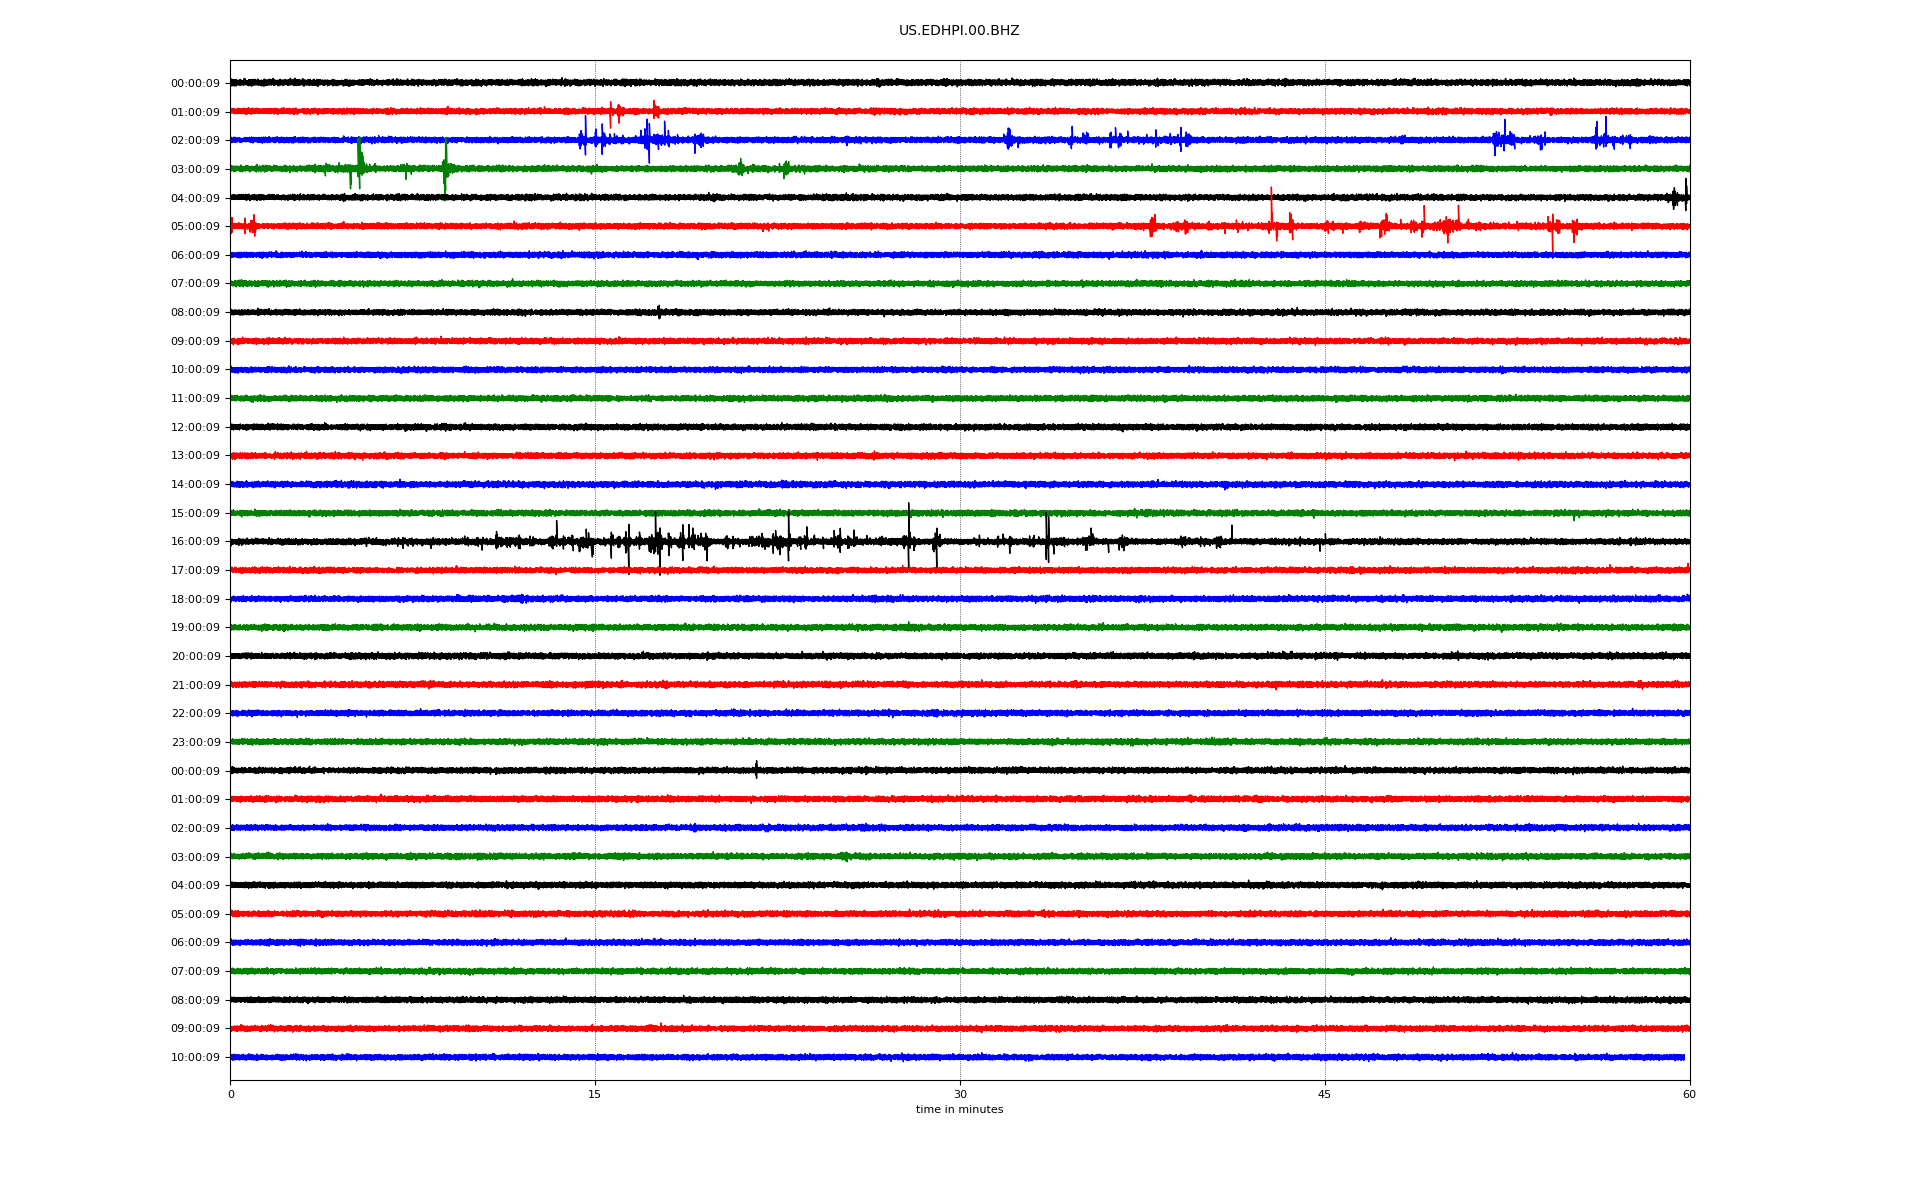Click the 'time in minutes' axis label
The image size is (1920, 1200).
coord(959,1110)
